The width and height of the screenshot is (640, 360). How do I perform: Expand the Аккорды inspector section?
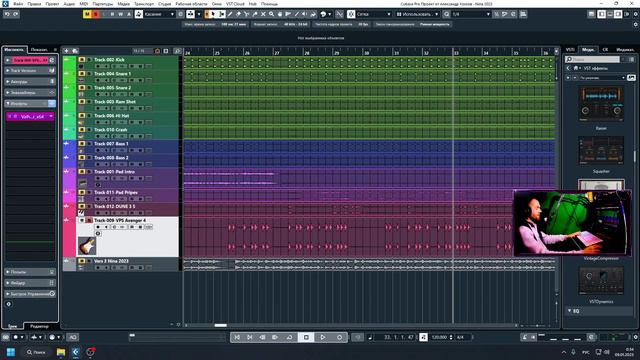(x=30, y=82)
